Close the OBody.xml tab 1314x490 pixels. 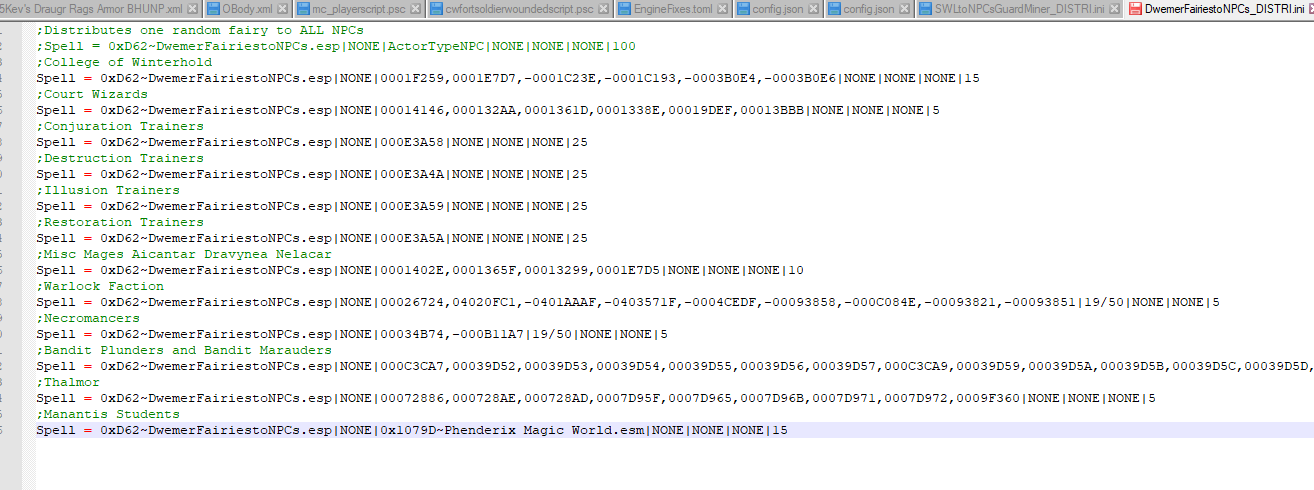click(282, 9)
